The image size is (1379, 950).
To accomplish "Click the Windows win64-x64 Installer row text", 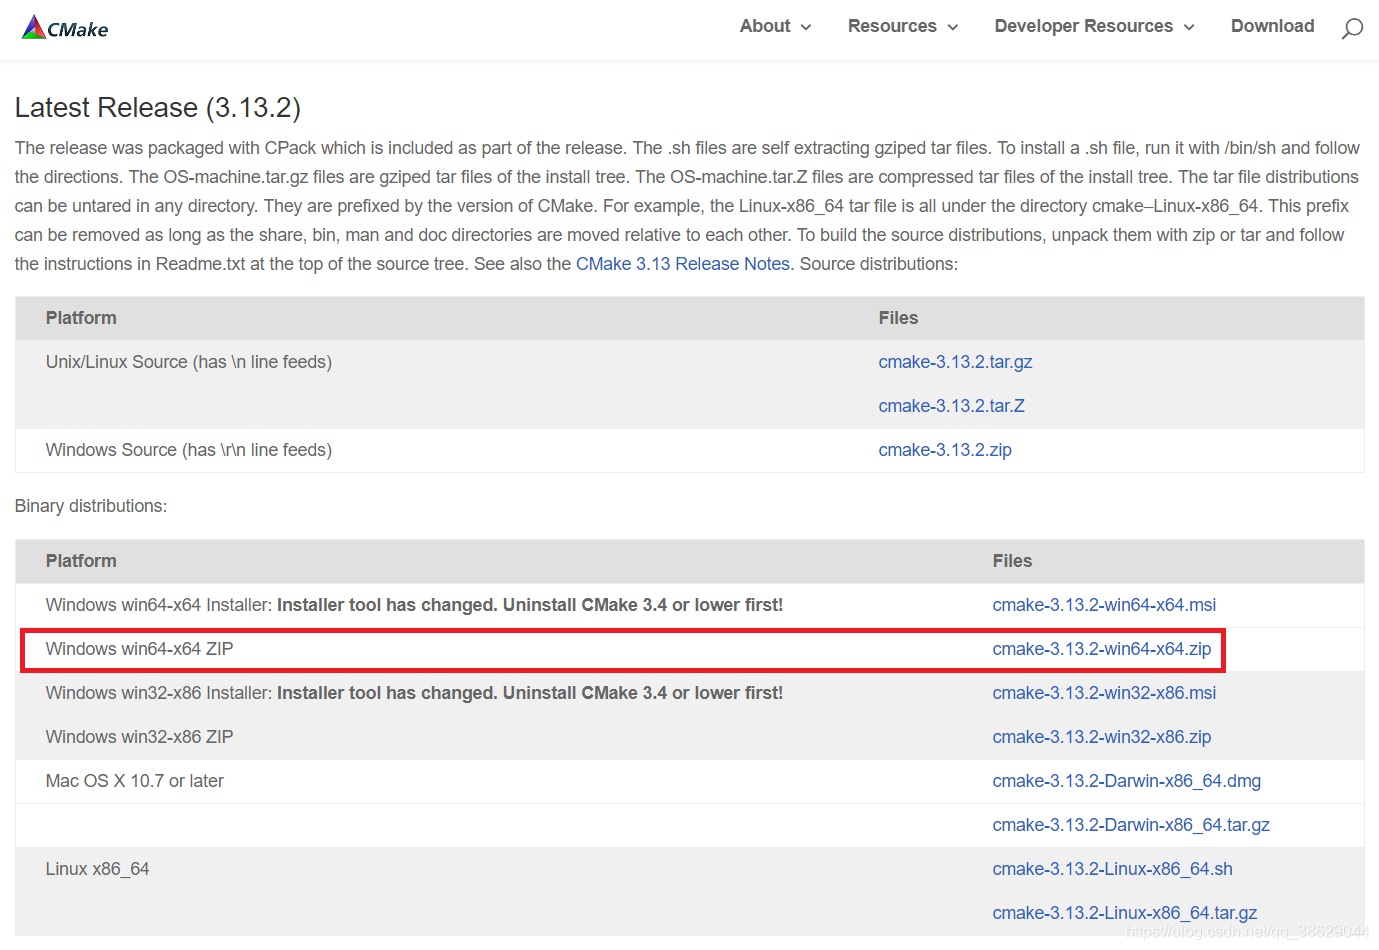I will (414, 605).
